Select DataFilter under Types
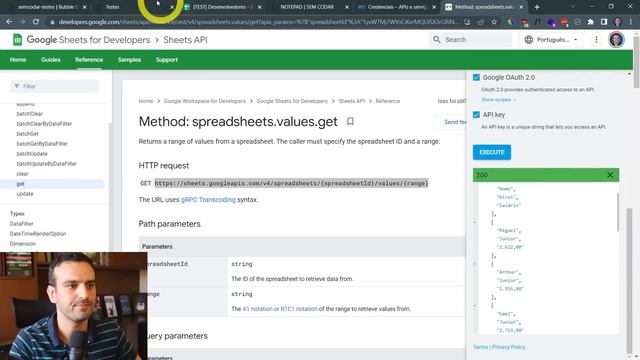 pyautogui.click(x=22, y=224)
